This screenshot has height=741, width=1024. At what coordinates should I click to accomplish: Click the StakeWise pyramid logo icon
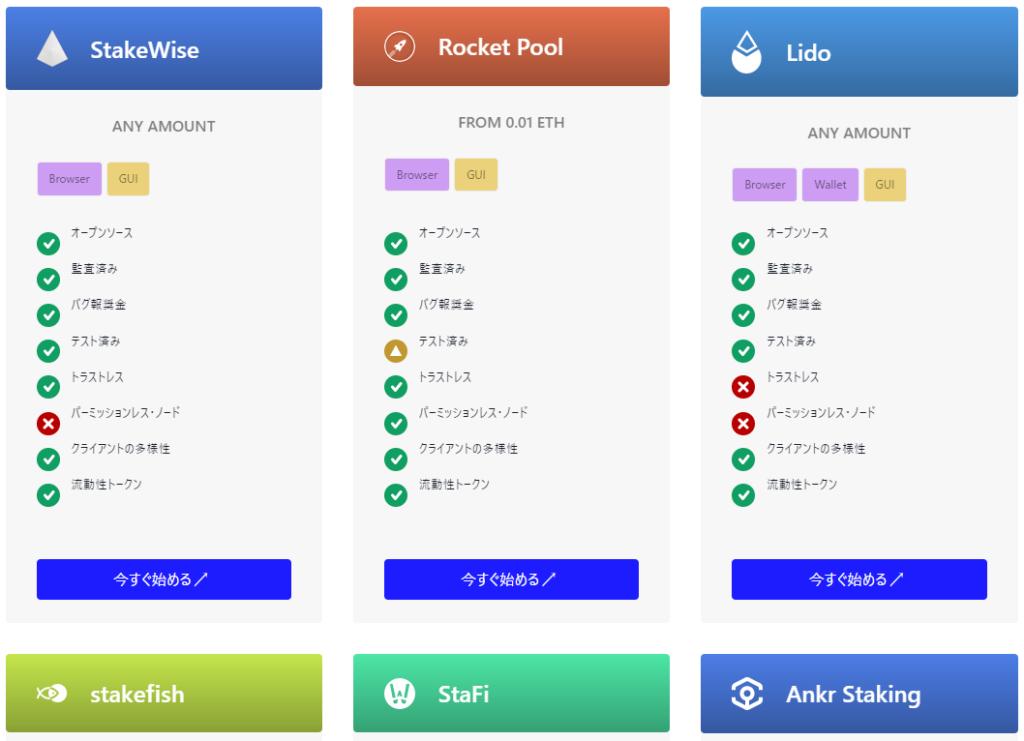(52, 49)
